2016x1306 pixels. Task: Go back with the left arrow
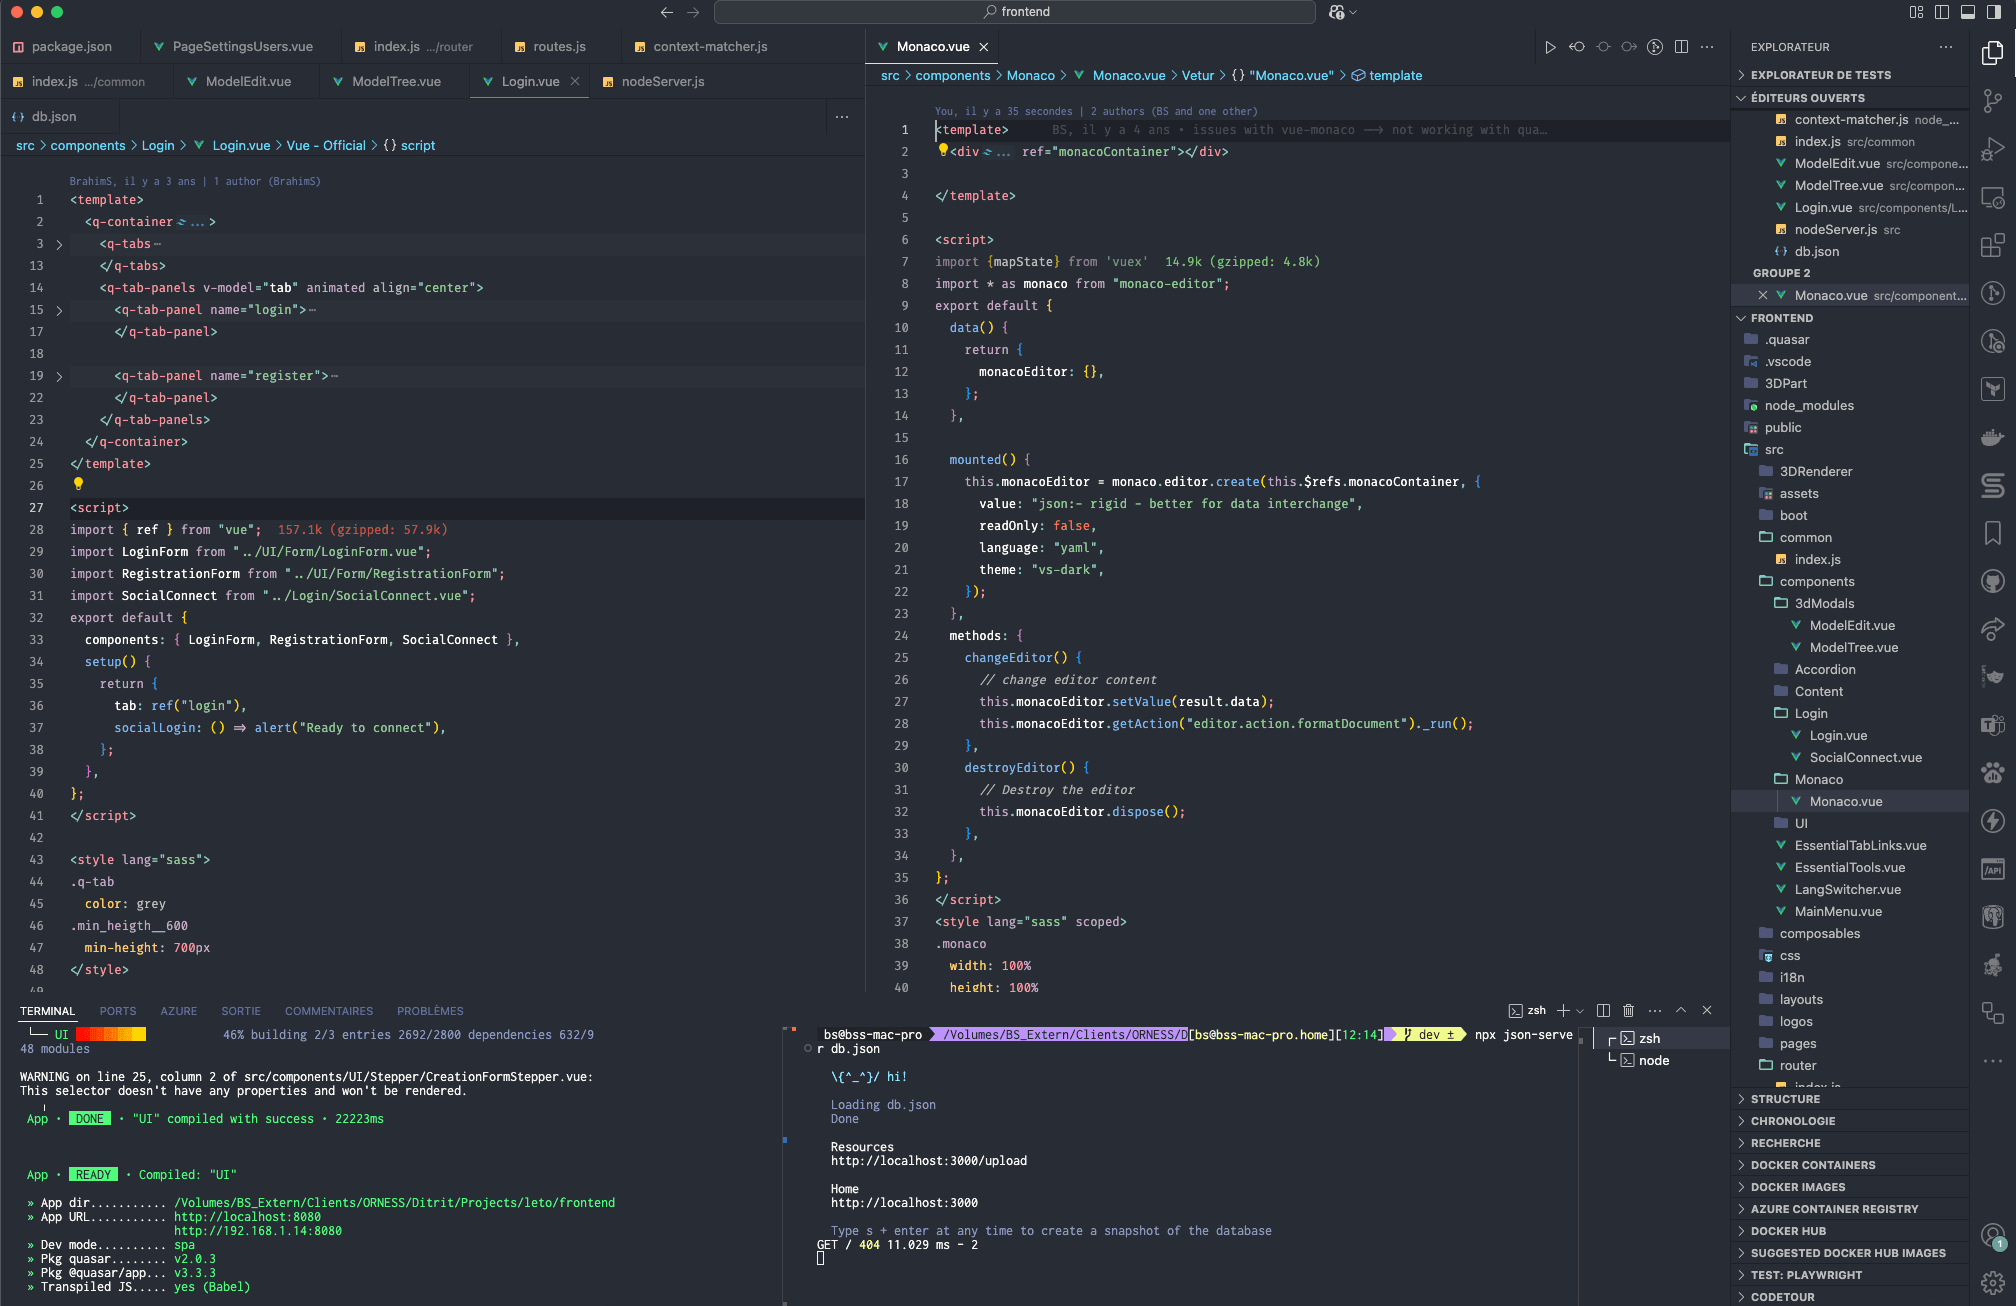coord(667,12)
